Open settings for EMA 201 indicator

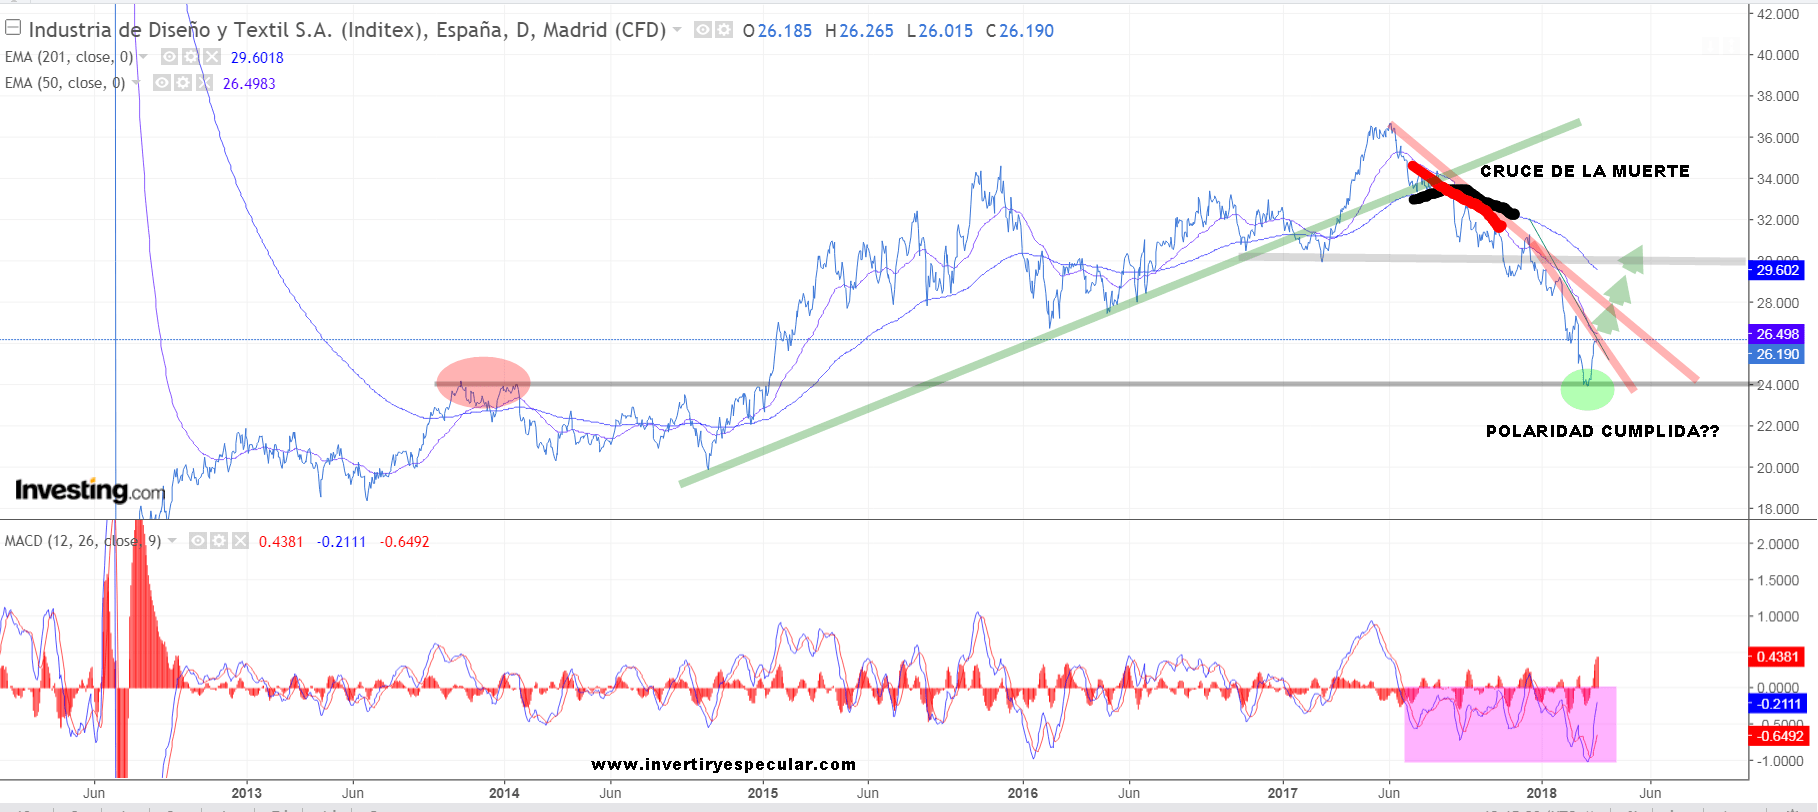pos(190,57)
